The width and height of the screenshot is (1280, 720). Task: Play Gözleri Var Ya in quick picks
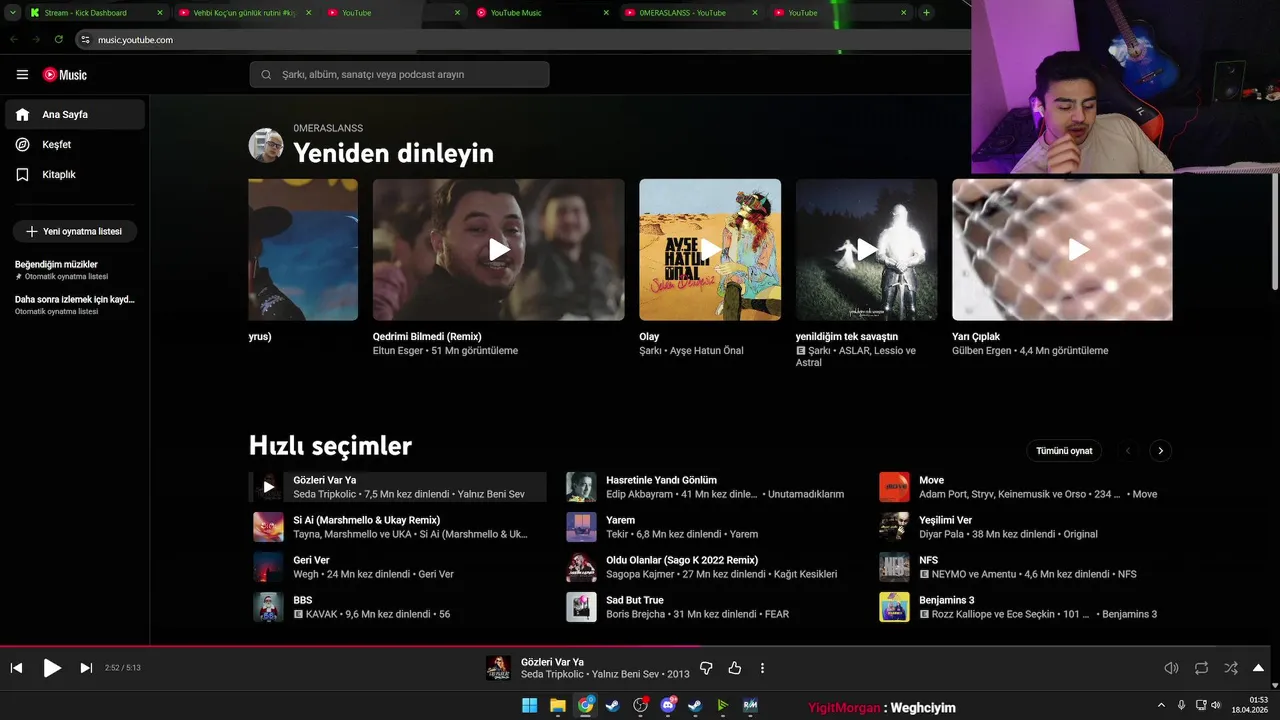[268, 487]
